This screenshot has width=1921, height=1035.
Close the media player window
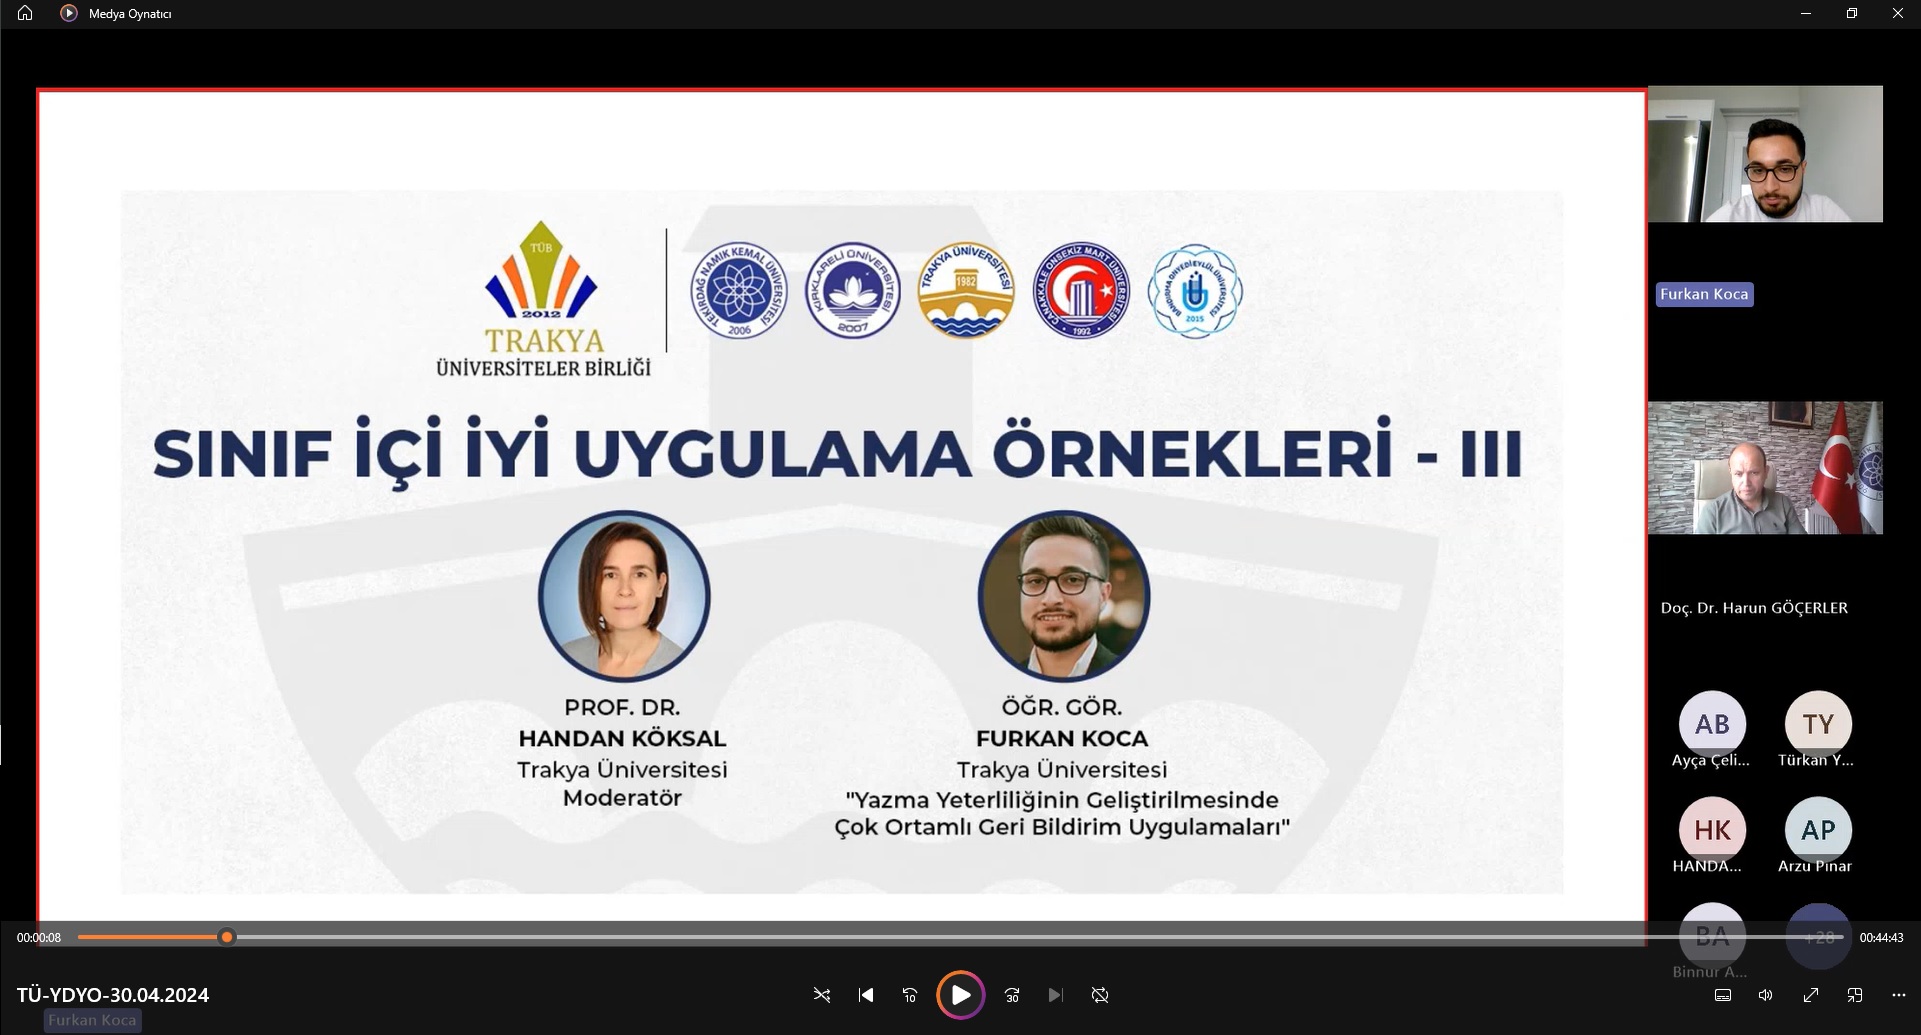coord(1898,14)
